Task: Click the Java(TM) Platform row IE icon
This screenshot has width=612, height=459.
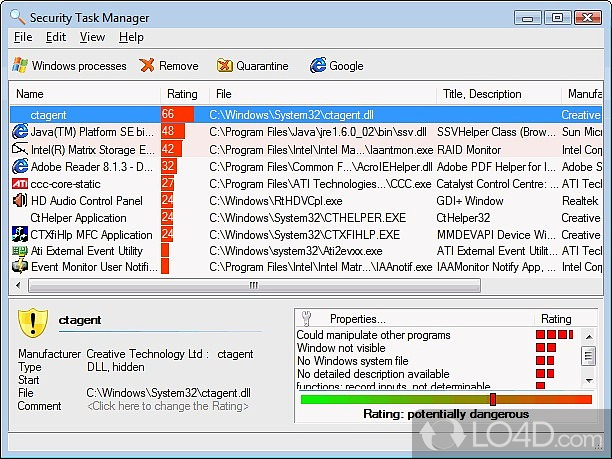Action: [20, 132]
